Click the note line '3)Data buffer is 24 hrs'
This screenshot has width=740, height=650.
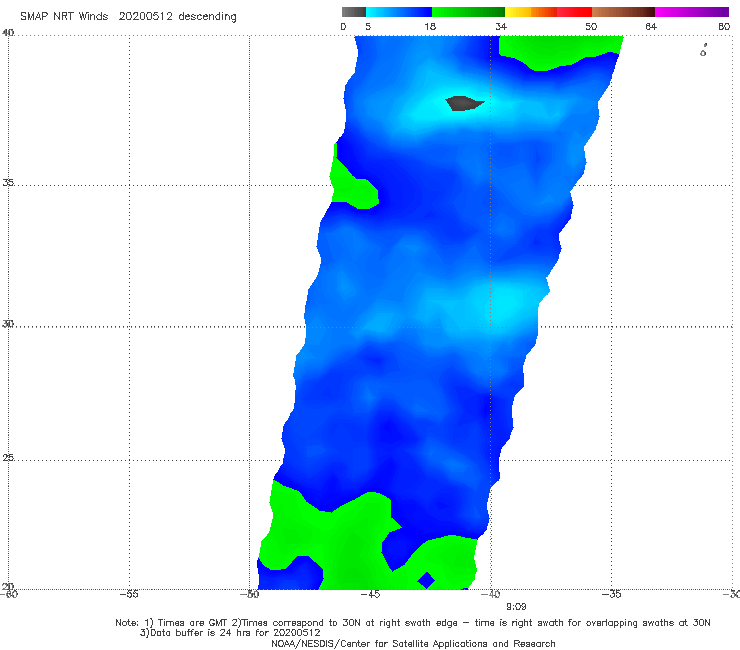230,633
